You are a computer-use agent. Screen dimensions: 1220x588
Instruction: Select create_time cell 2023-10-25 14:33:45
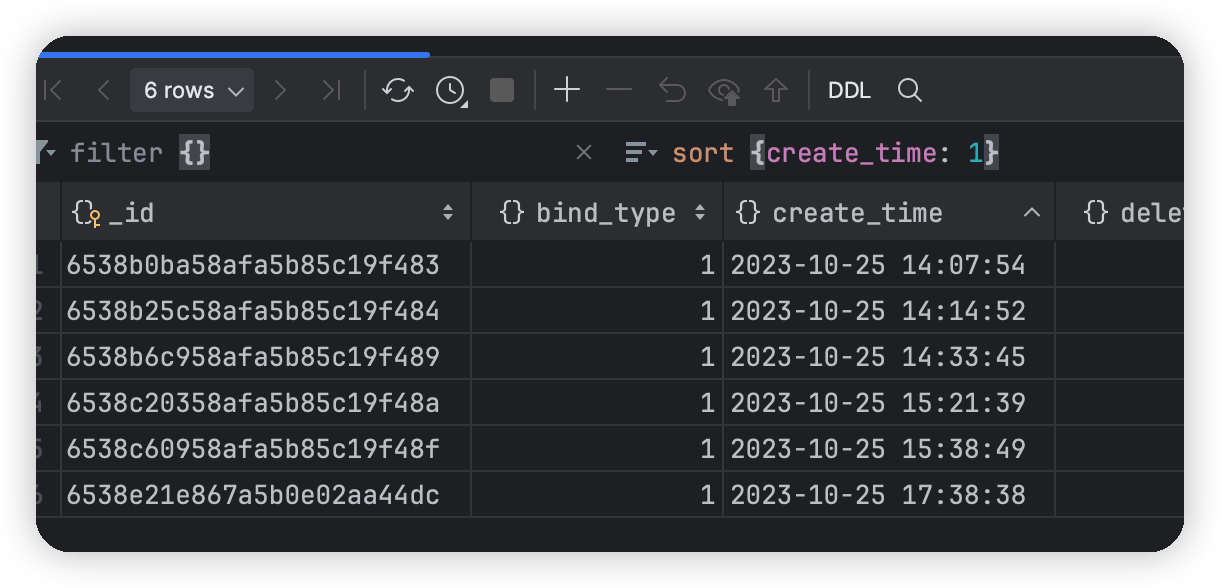[x=889, y=357]
